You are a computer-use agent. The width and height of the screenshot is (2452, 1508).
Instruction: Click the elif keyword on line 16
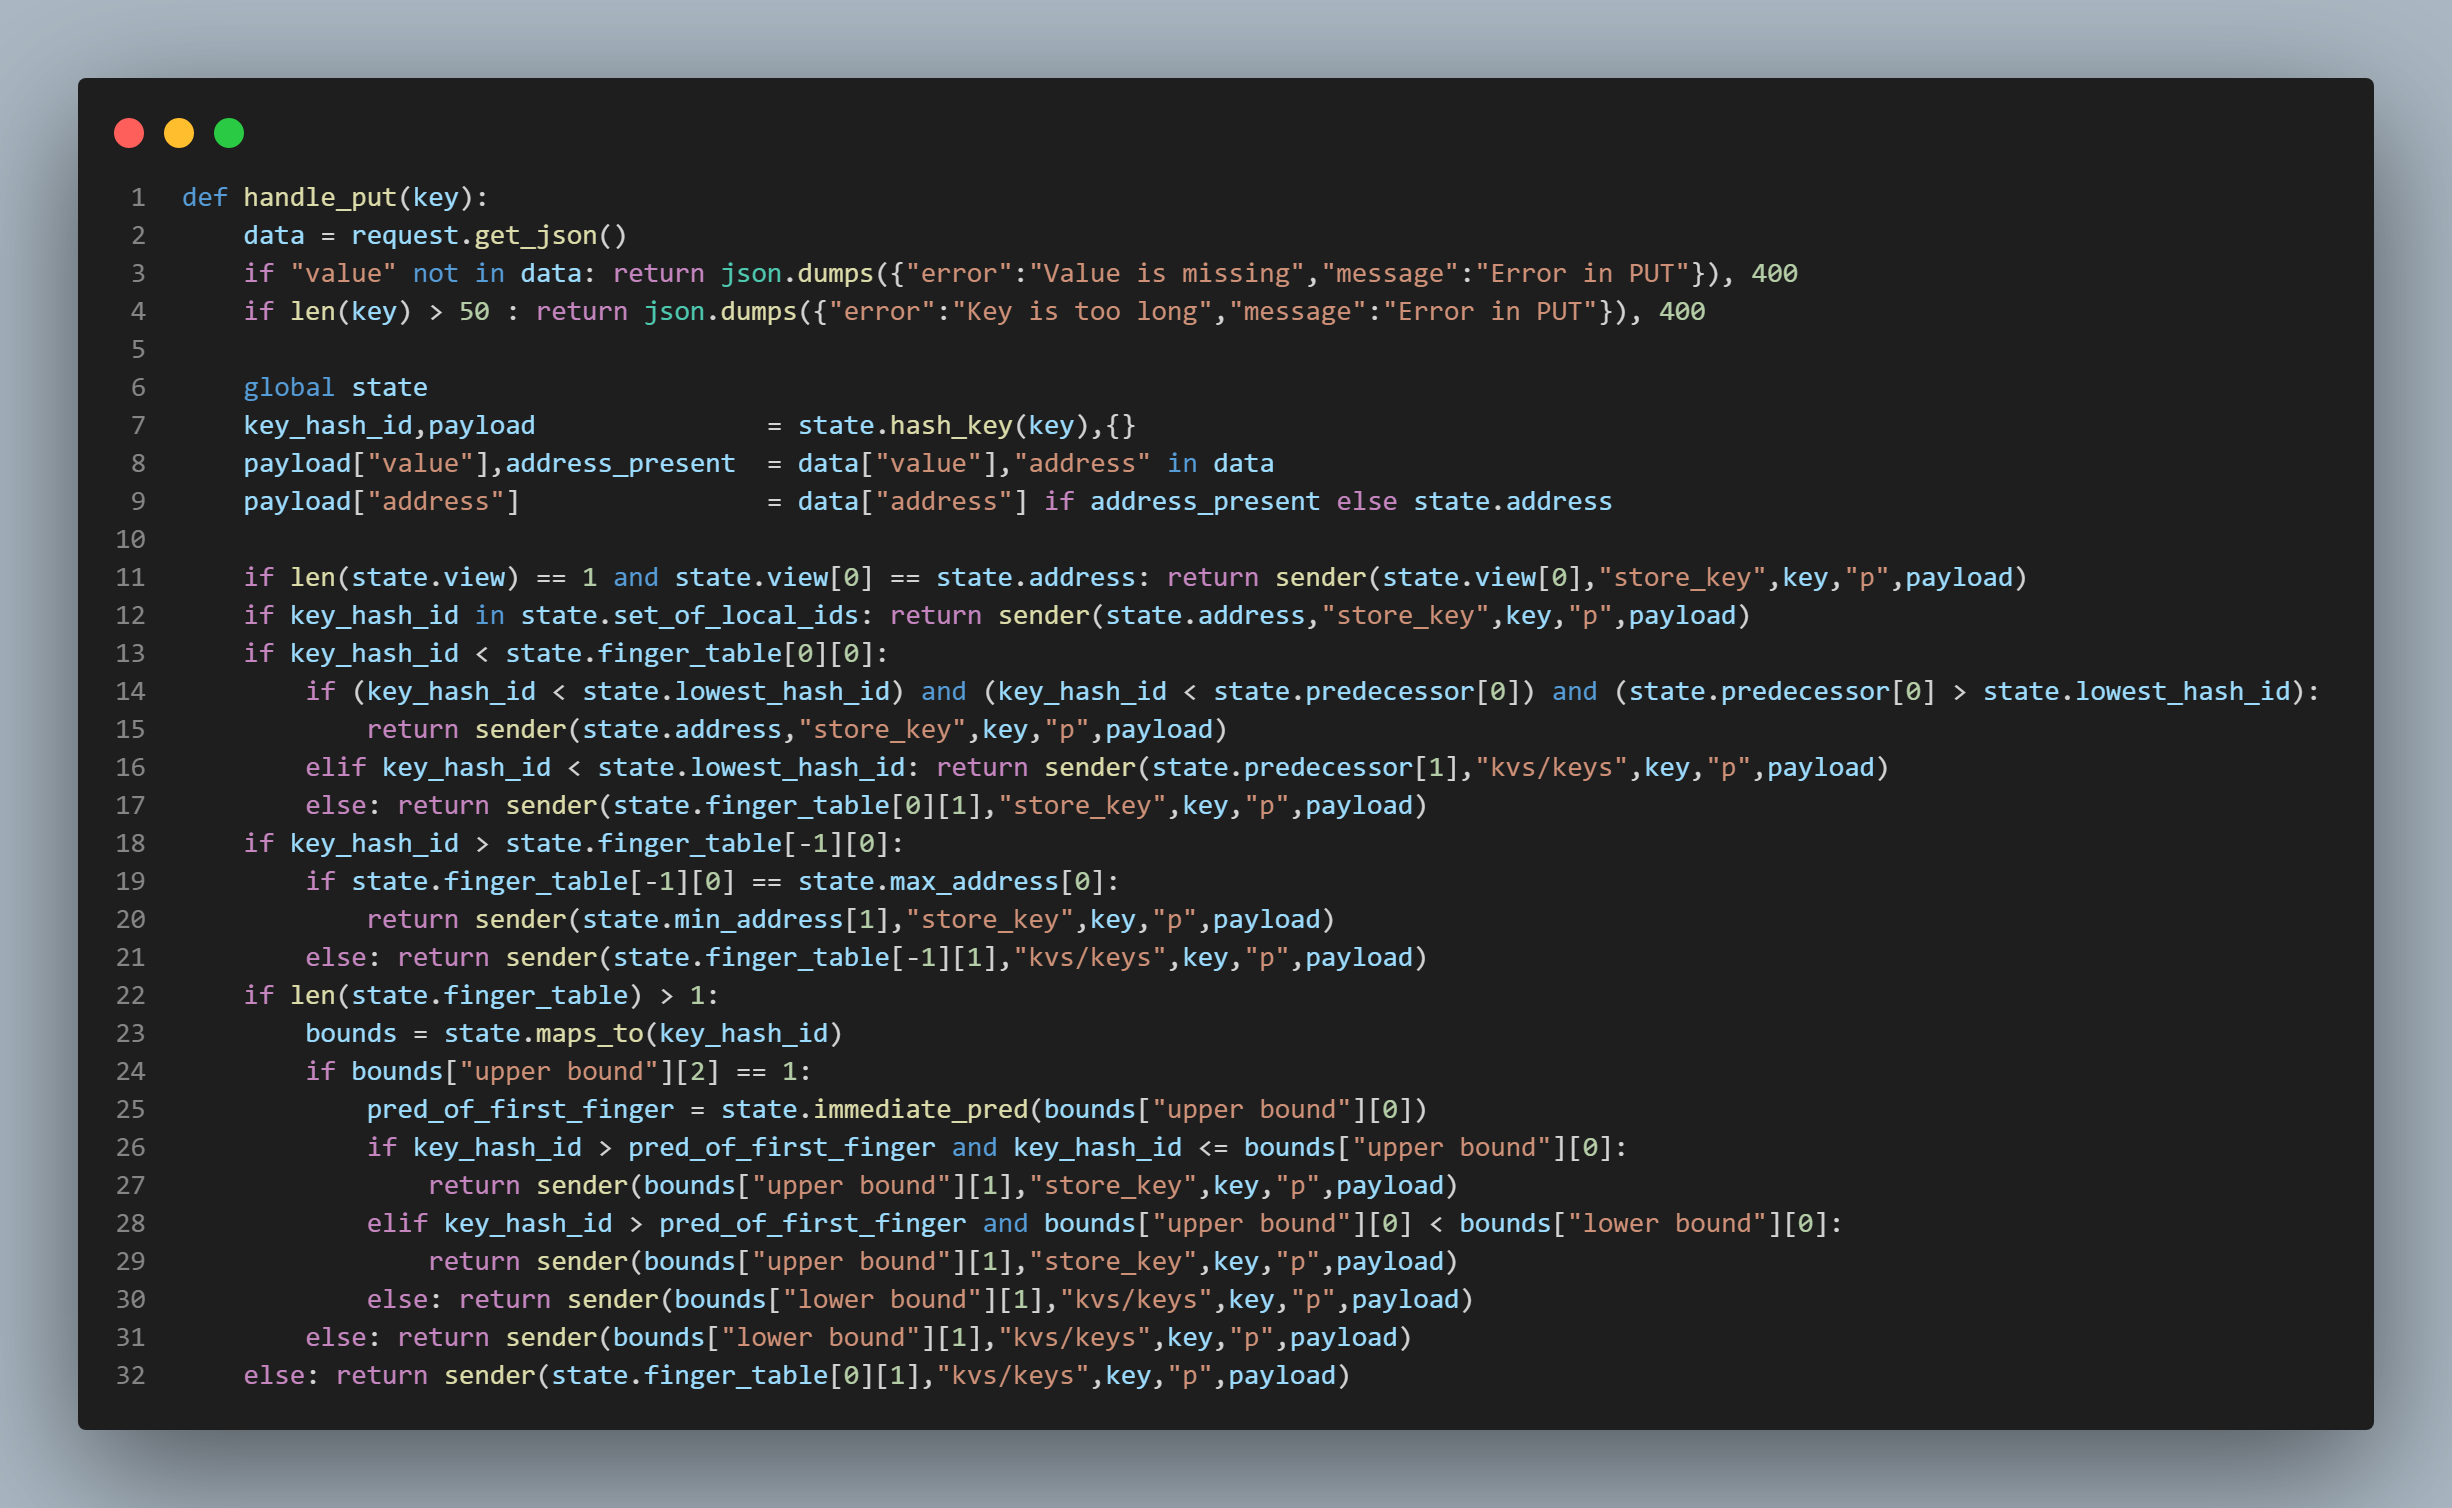pos(336,767)
